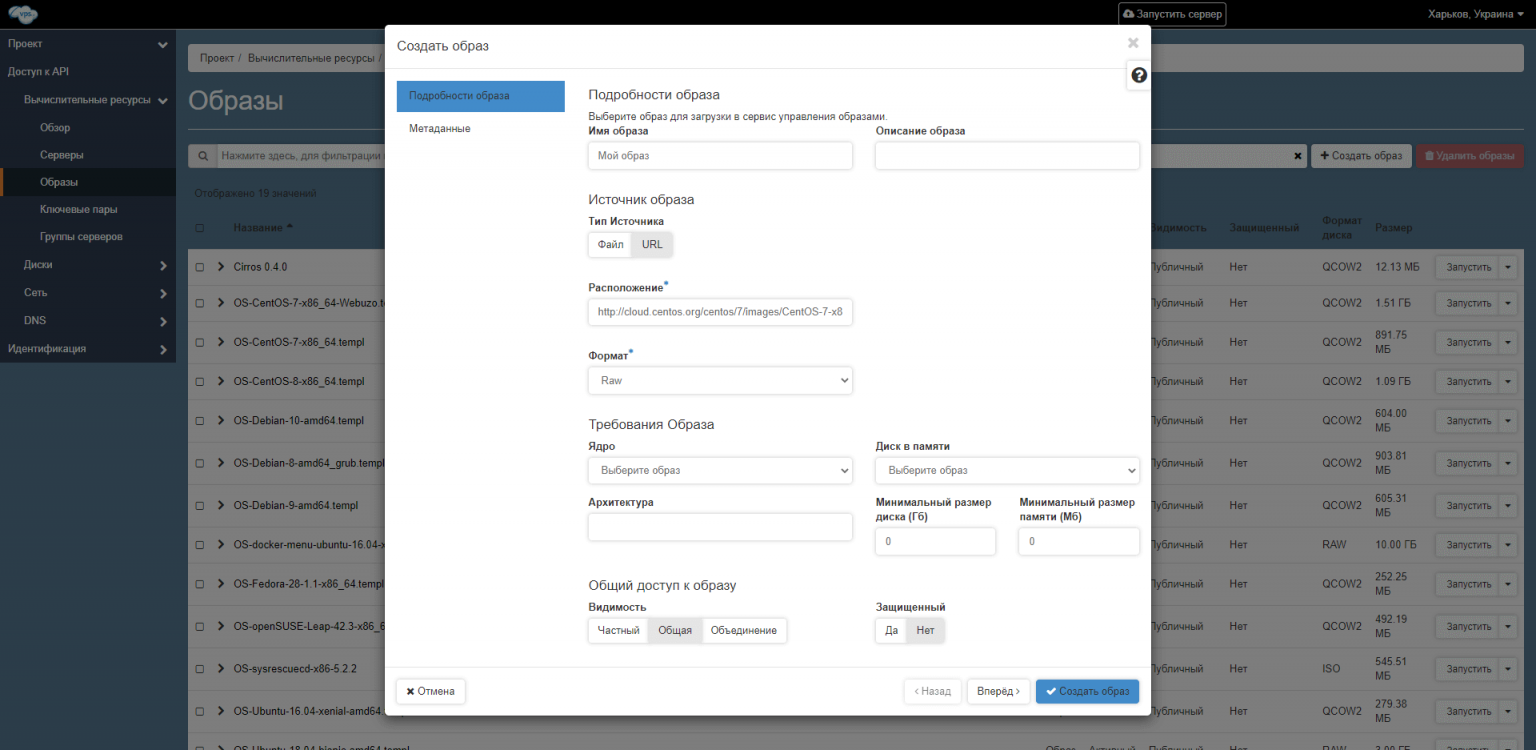Screen dimensions: 1536x750
Task: Click Запустить button for Cirros 0.4.0 row
Action: (x=1468, y=267)
